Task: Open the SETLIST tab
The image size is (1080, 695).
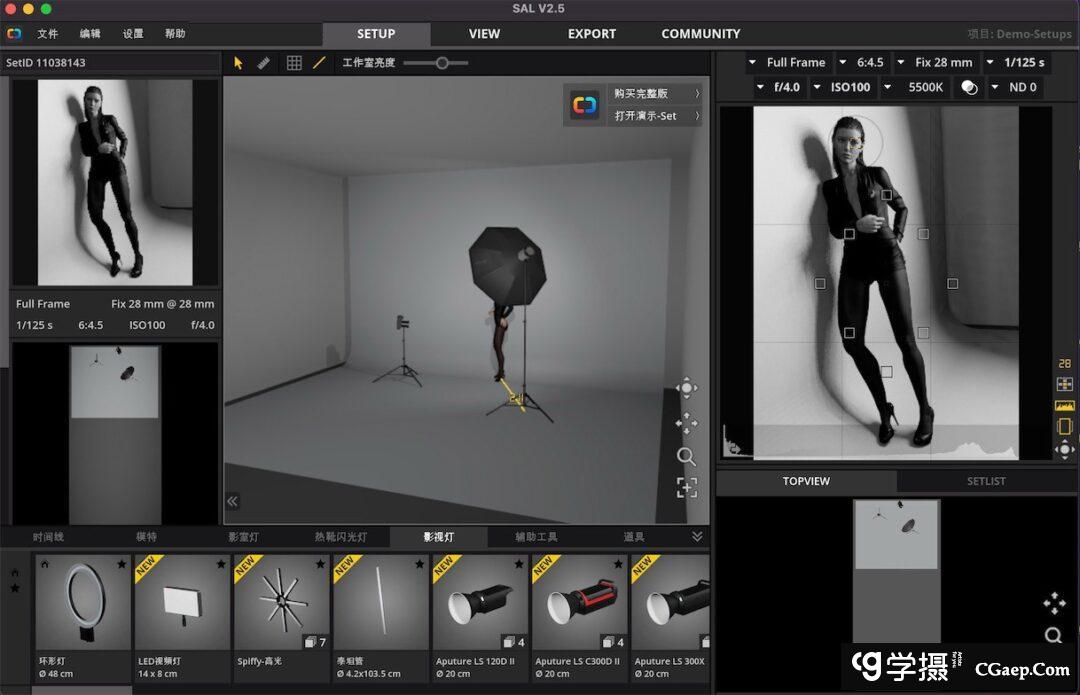Action: pyautogui.click(x=986, y=481)
